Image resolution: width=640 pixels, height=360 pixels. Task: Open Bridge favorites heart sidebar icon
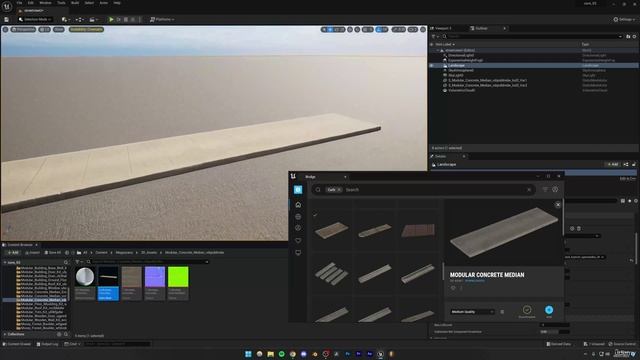coord(298,240)
